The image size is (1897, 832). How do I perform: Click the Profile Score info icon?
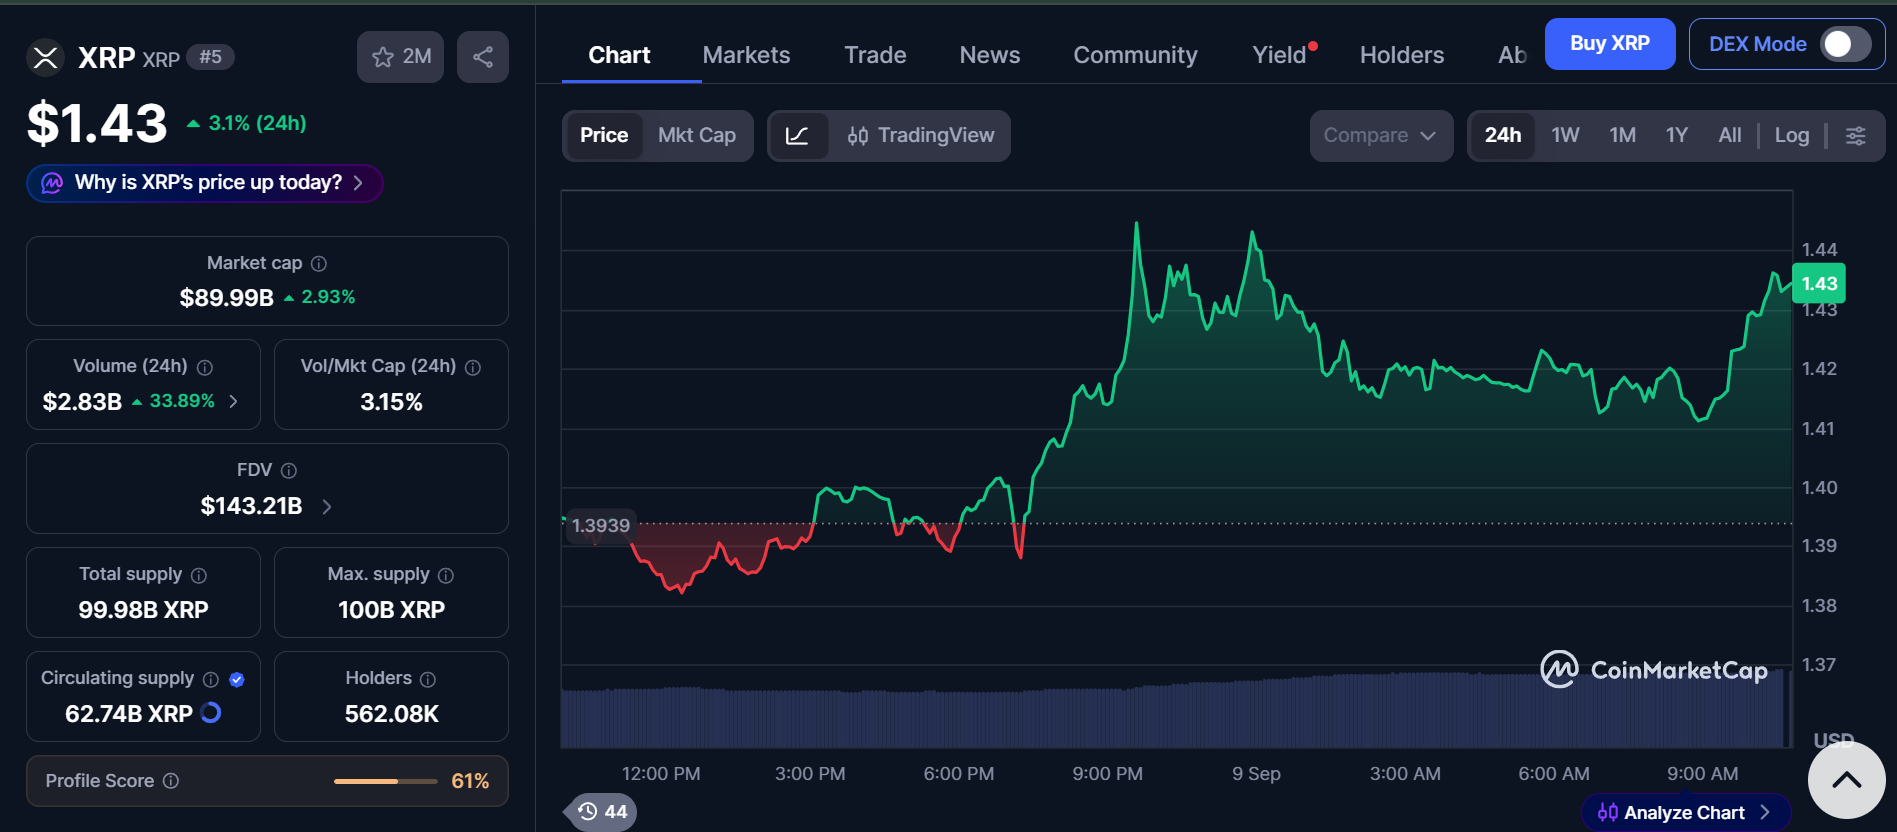(171, 781)
